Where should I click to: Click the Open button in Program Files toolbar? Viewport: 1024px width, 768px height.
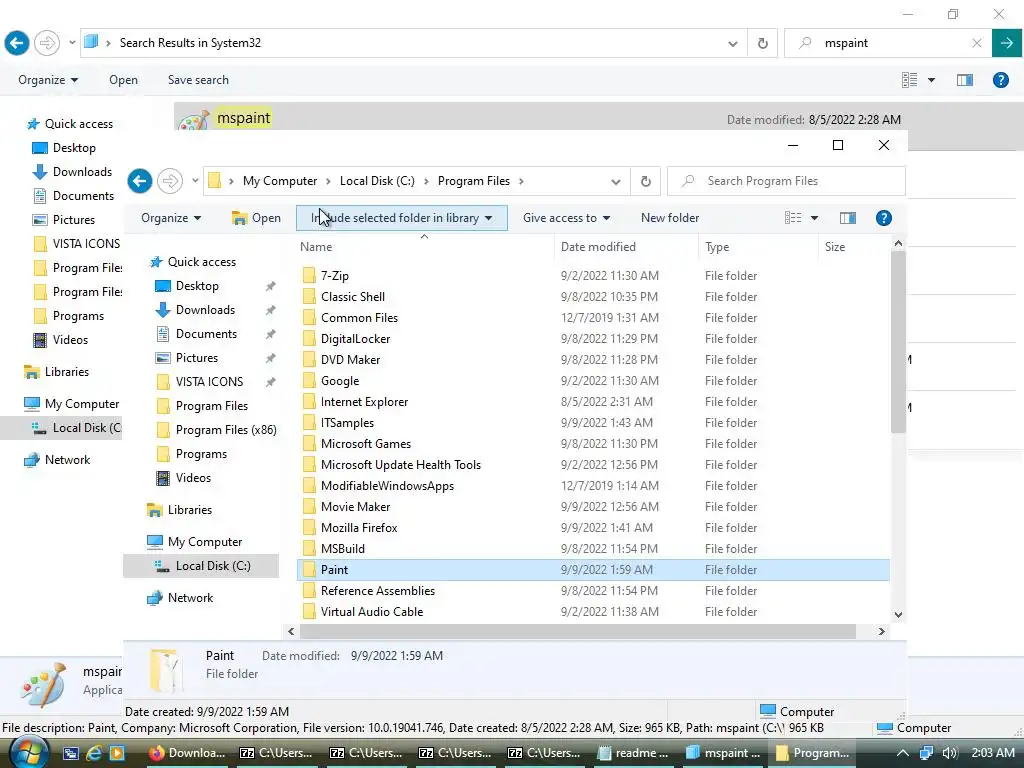click(x=257, y=218)
